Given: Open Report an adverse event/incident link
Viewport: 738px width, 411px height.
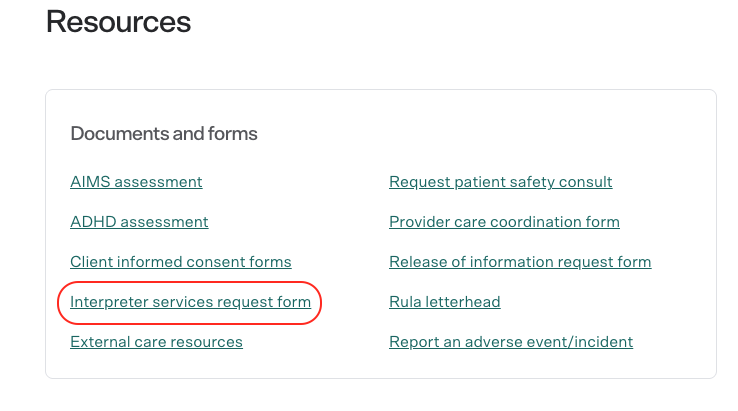Looking at the screenshot, I should click(511, 342).
